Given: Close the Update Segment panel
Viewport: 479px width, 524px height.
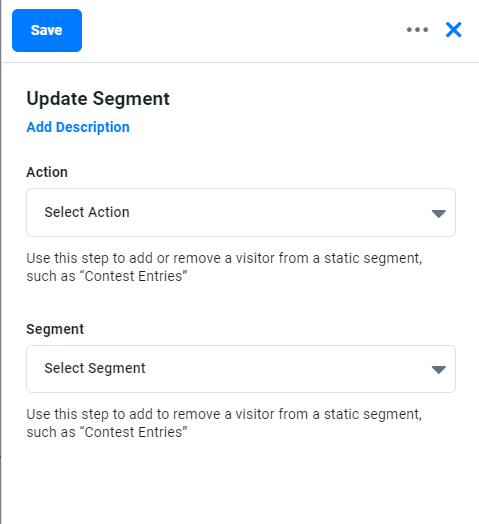Looking at the screenshot, I should pyautogui.click(x=454, y=30).
